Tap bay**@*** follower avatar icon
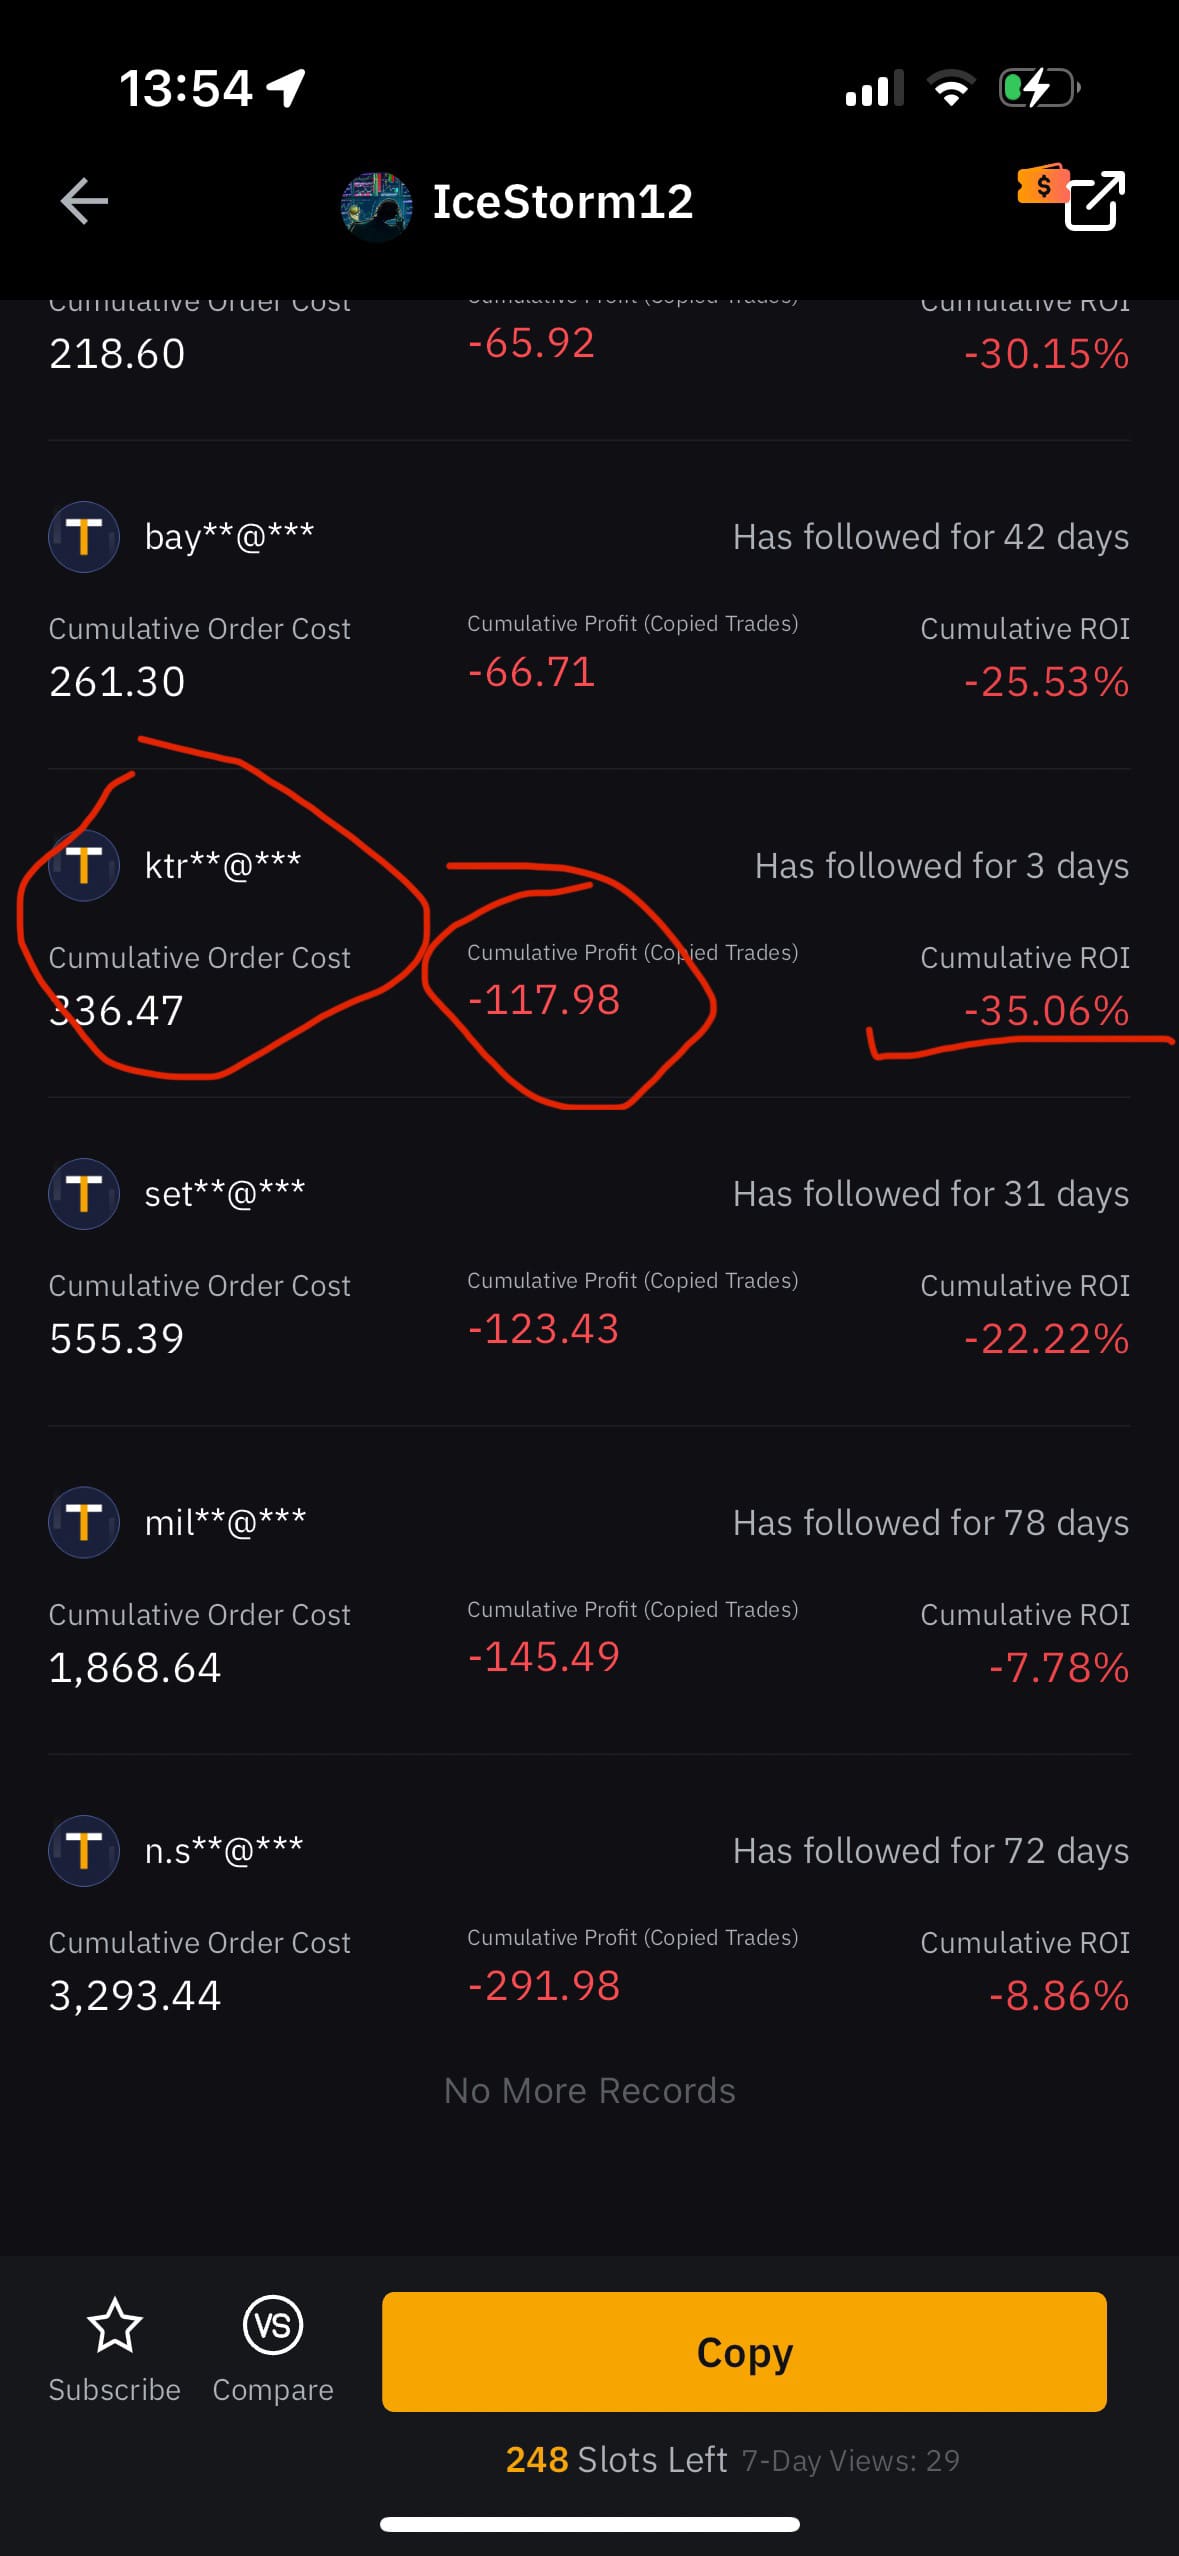 [84, 537]
